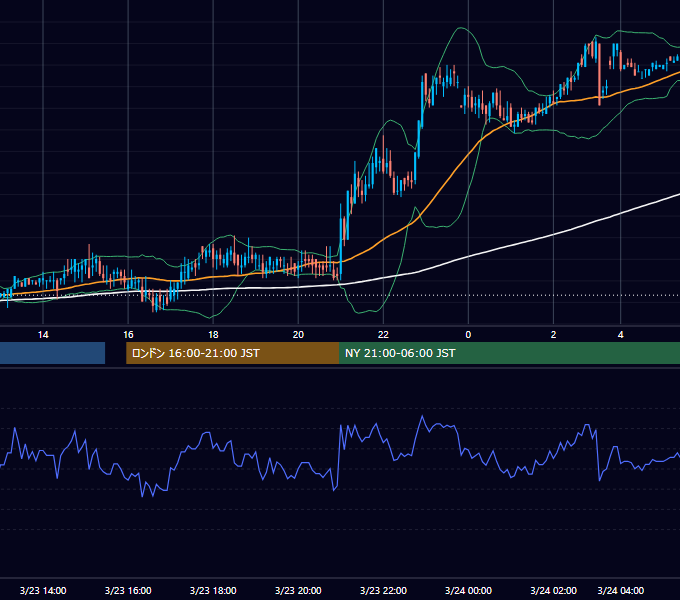Click the '3/24 04:00' date label

coord(621,590)
